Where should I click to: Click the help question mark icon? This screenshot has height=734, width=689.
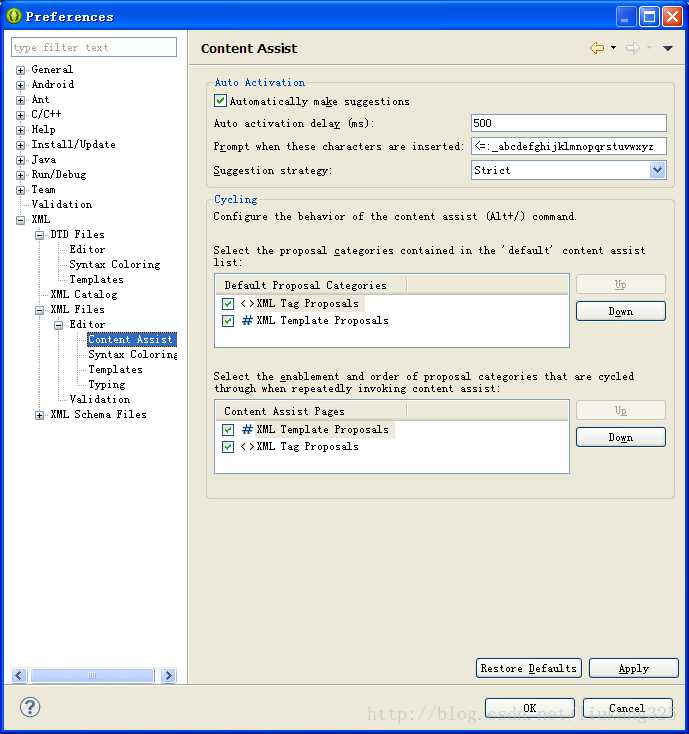click(x=30, y=707)
